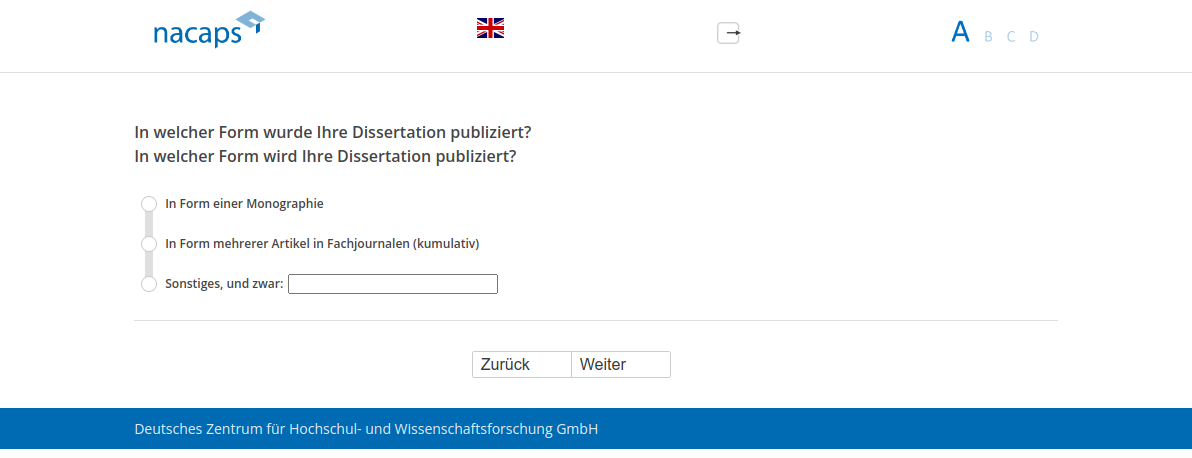Image resolution: width=1192 pixels, height=458 pixels.
Task: Click the Deutsches Zentrum footer text
Action: coord(366,429)
